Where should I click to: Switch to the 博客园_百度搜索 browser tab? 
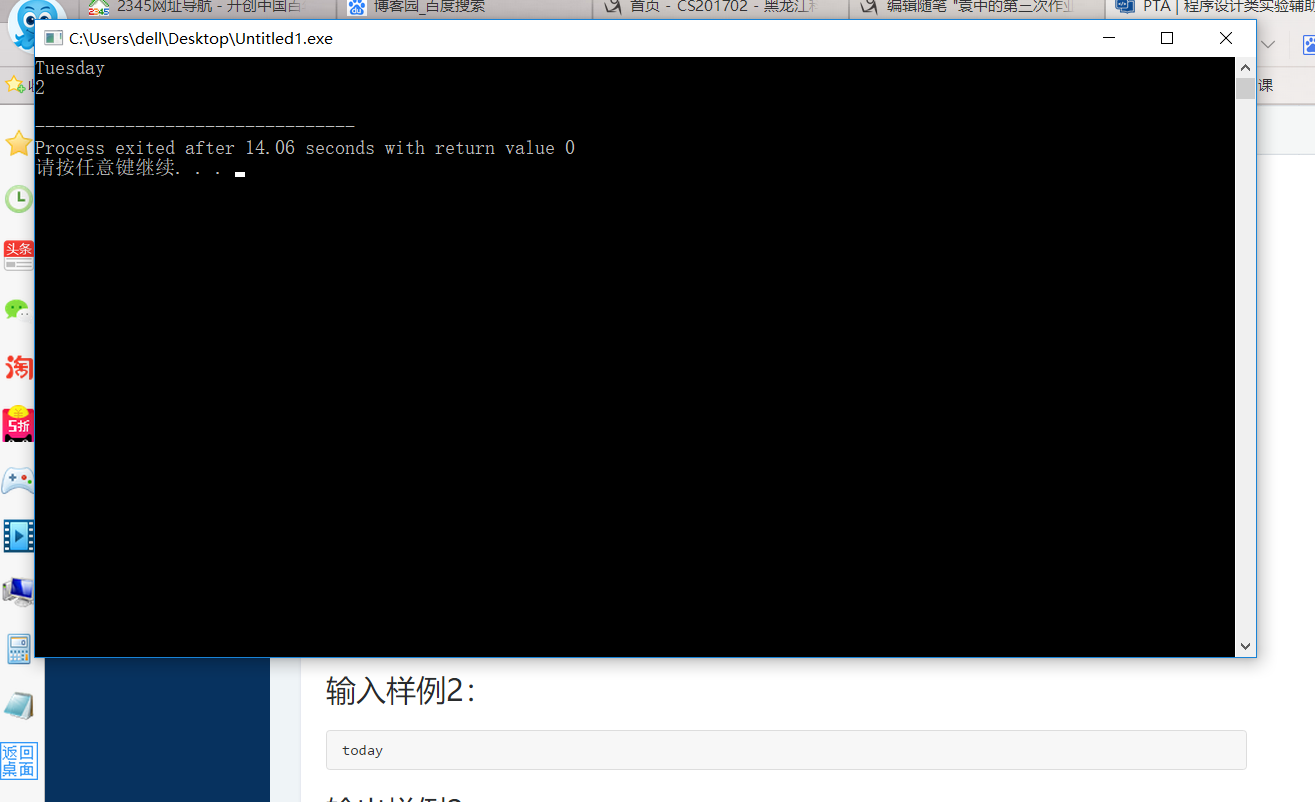(464, 8)
